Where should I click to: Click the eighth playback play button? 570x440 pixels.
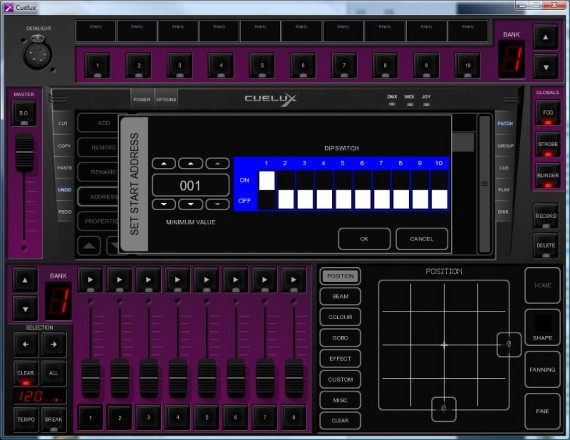pos(293,280)
